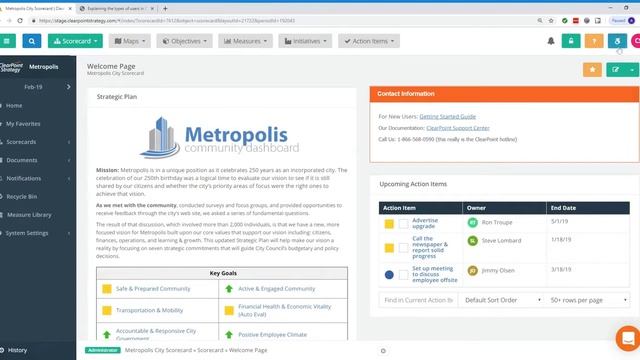
Task: Click blue status circle of Set up meeting
Action: tap(389, 275)
